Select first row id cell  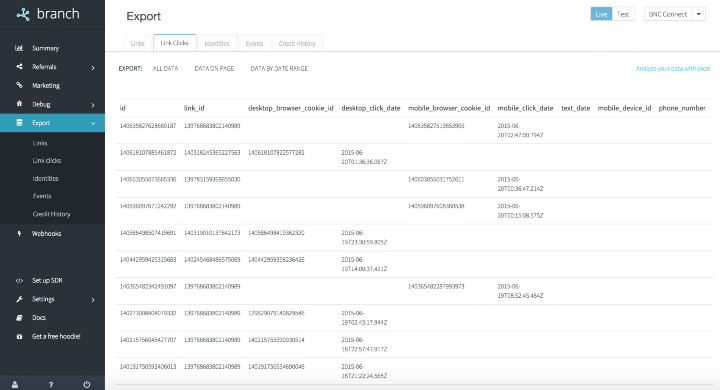point(148,125)
